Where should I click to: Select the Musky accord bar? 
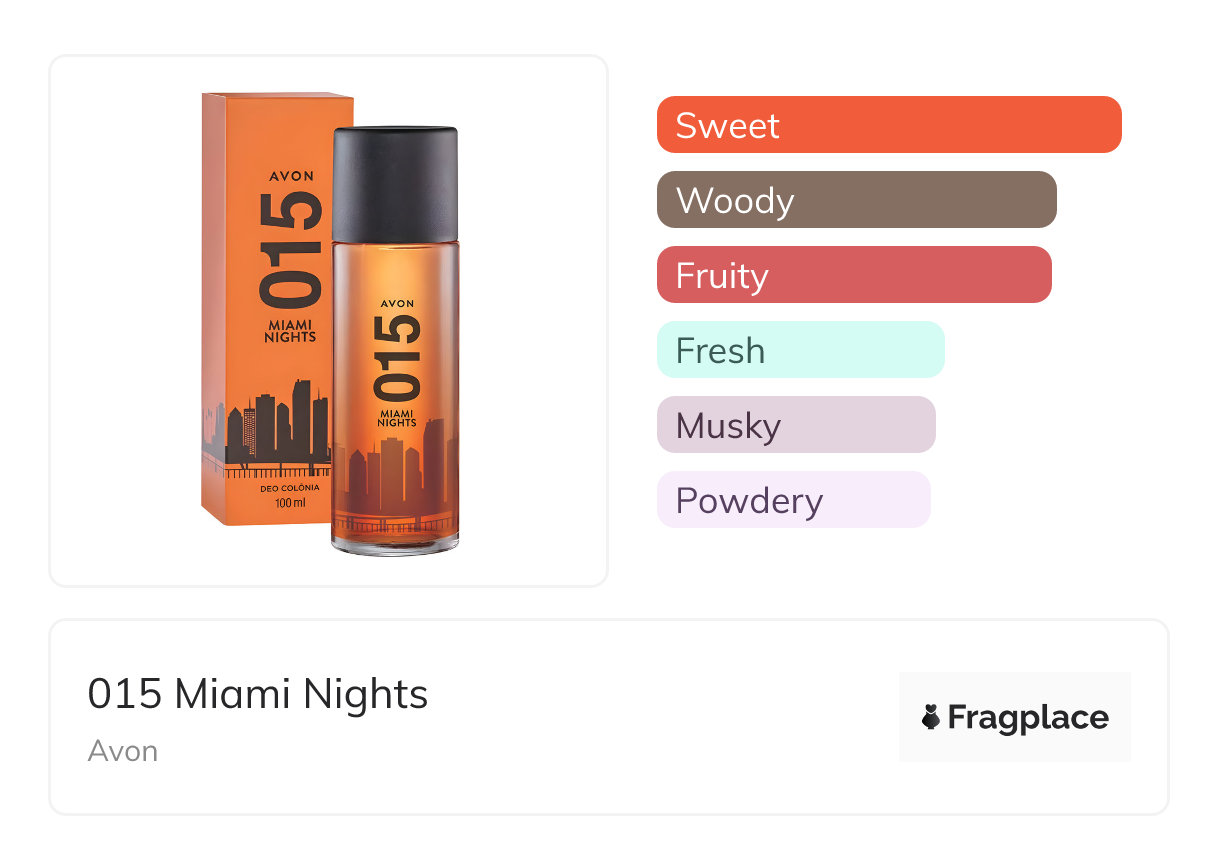point(795,425)
